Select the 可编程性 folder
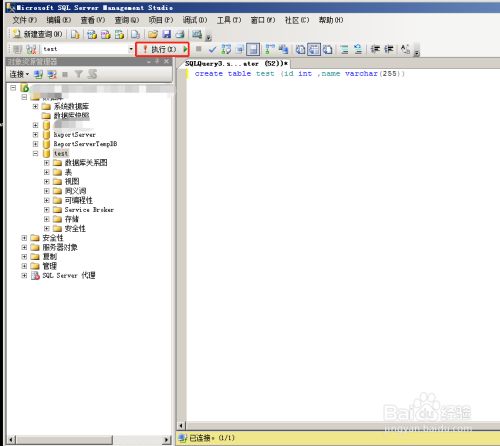500x446 pixels. [x=78, y=200]
